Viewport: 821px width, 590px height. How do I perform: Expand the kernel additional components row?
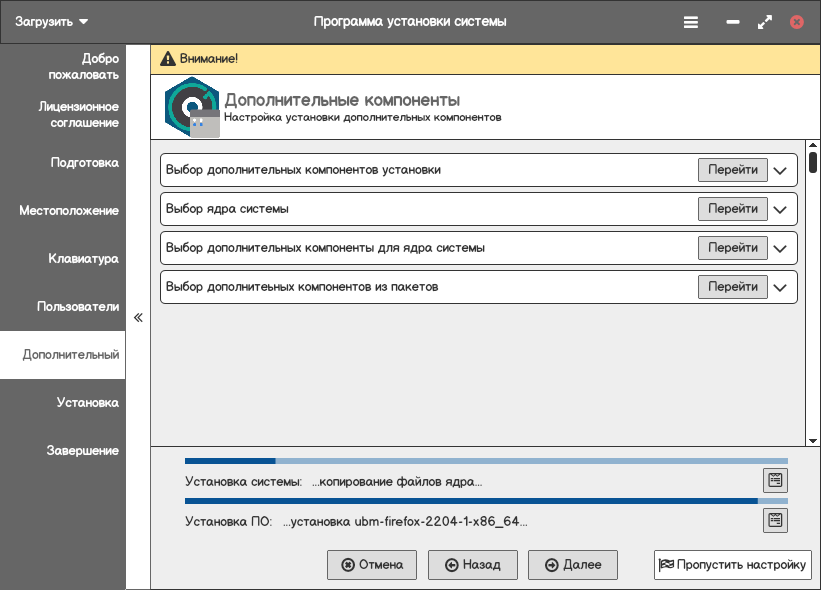782,248
